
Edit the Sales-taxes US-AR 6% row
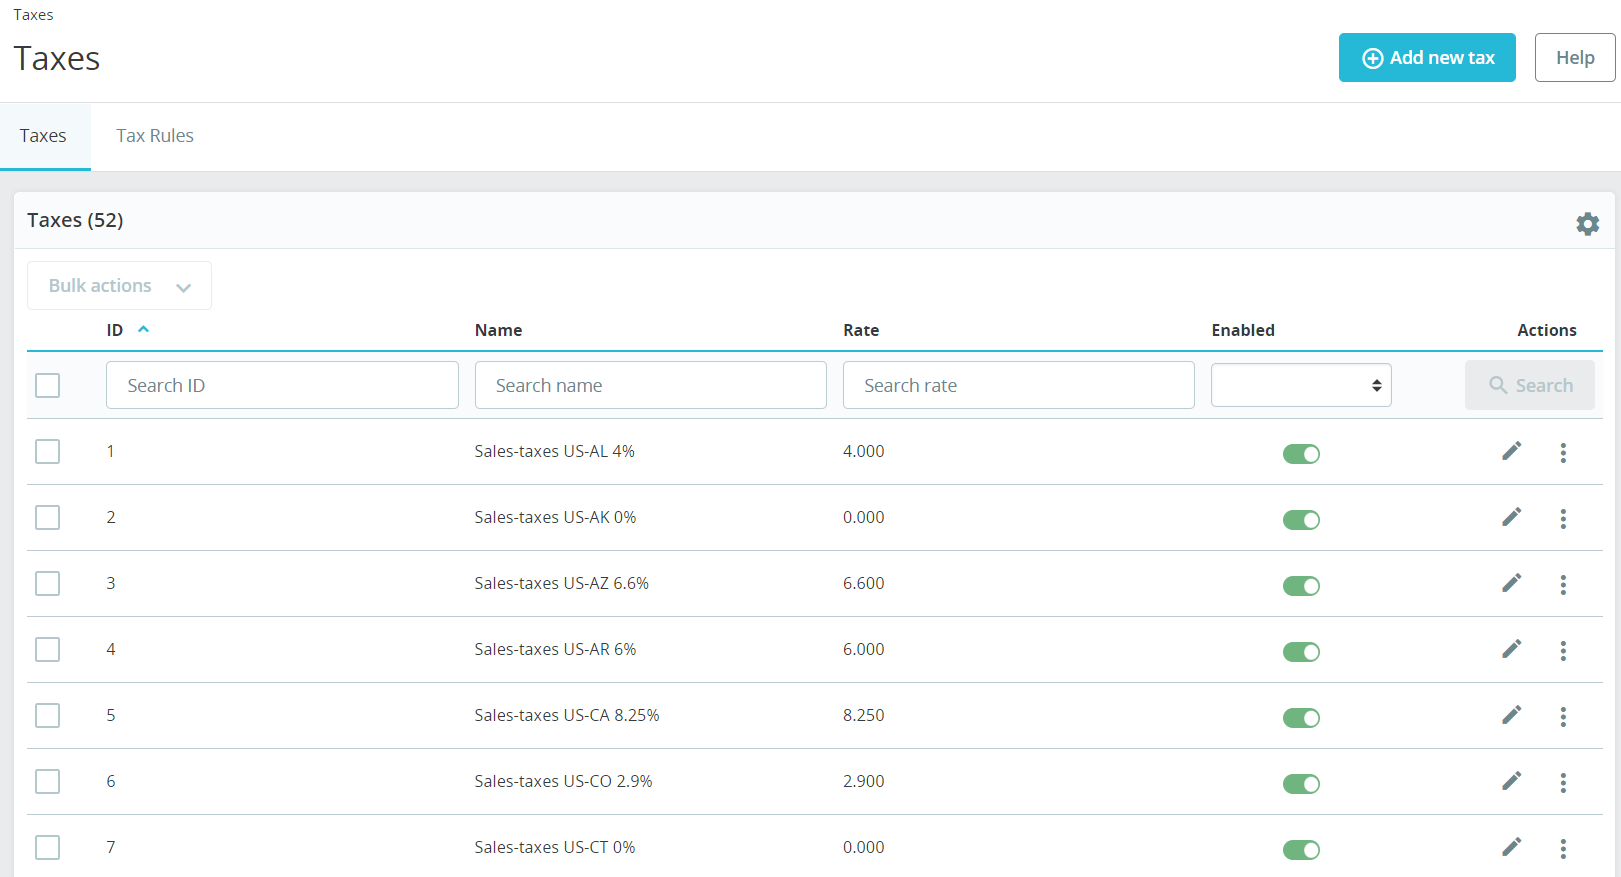(x=1512, y=649)
